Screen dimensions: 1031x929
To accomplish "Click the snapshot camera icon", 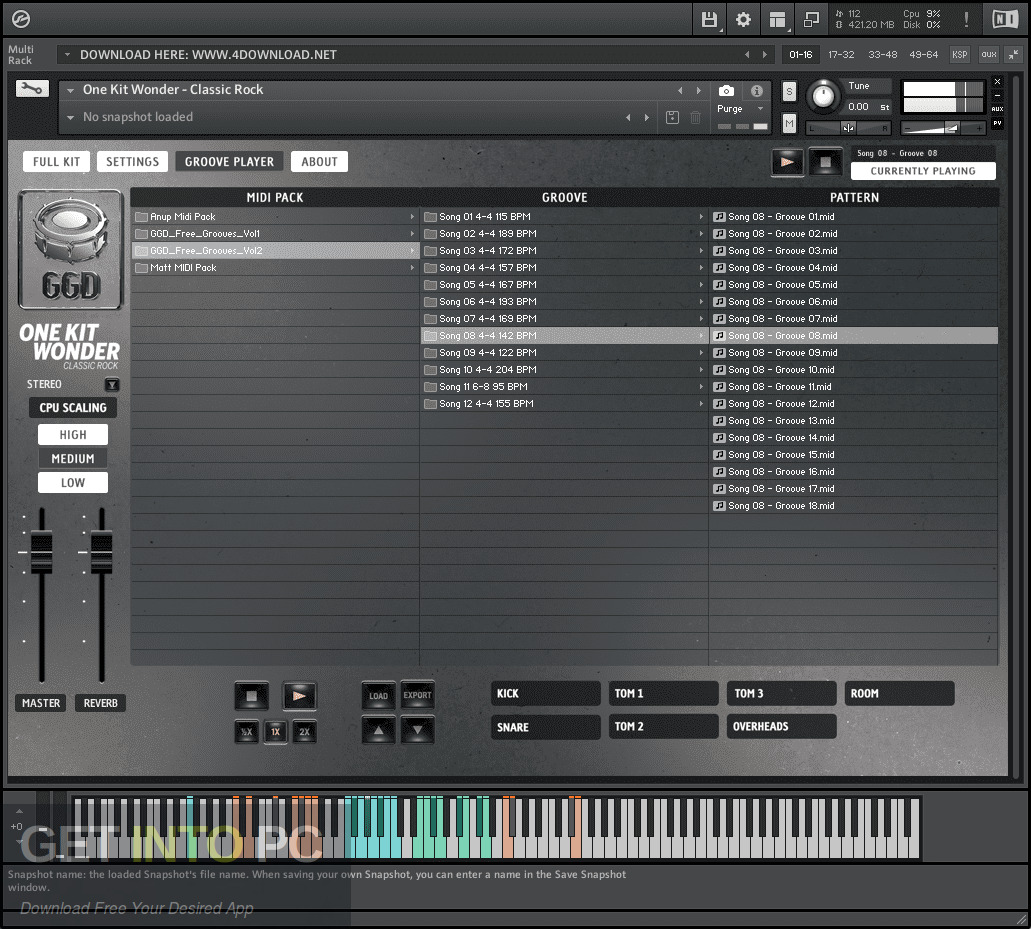I will 727,90.
